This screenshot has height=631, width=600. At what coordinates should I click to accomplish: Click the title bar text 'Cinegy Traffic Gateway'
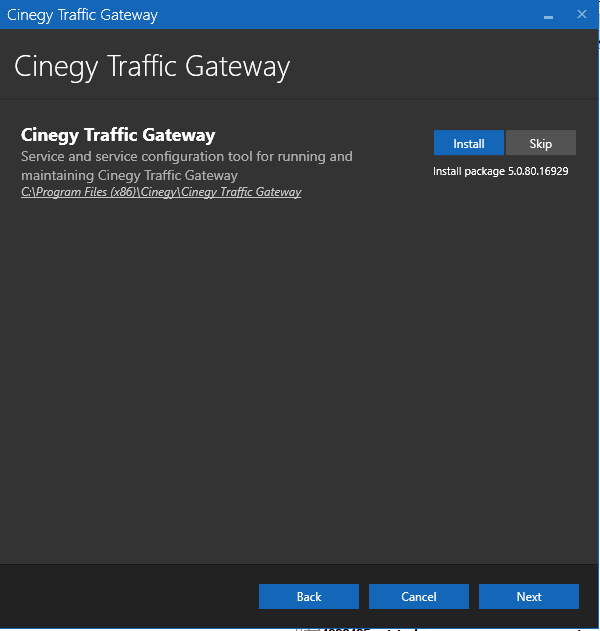[x=82, y=15]
